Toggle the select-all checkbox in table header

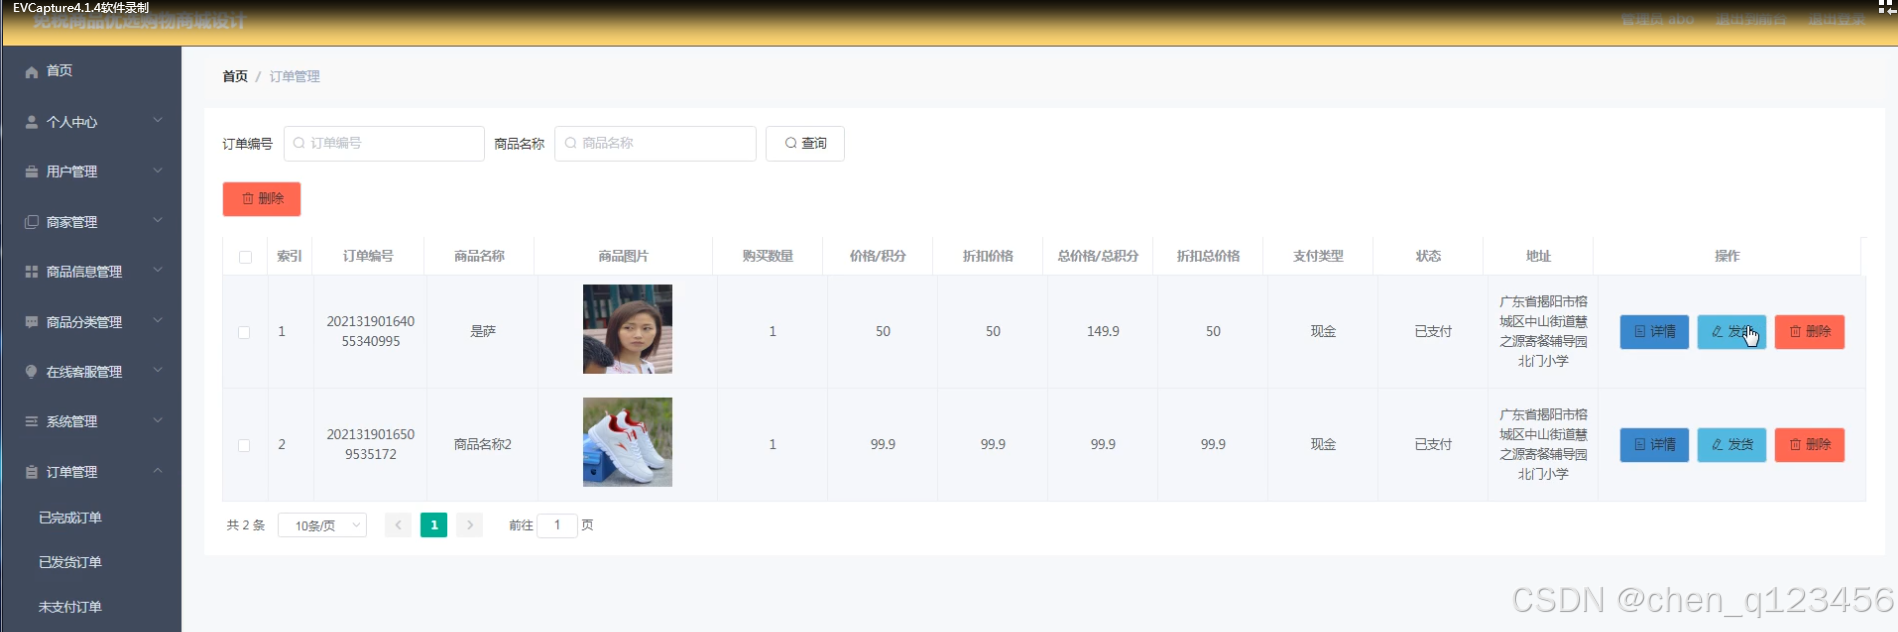click(x=245, y=257)
